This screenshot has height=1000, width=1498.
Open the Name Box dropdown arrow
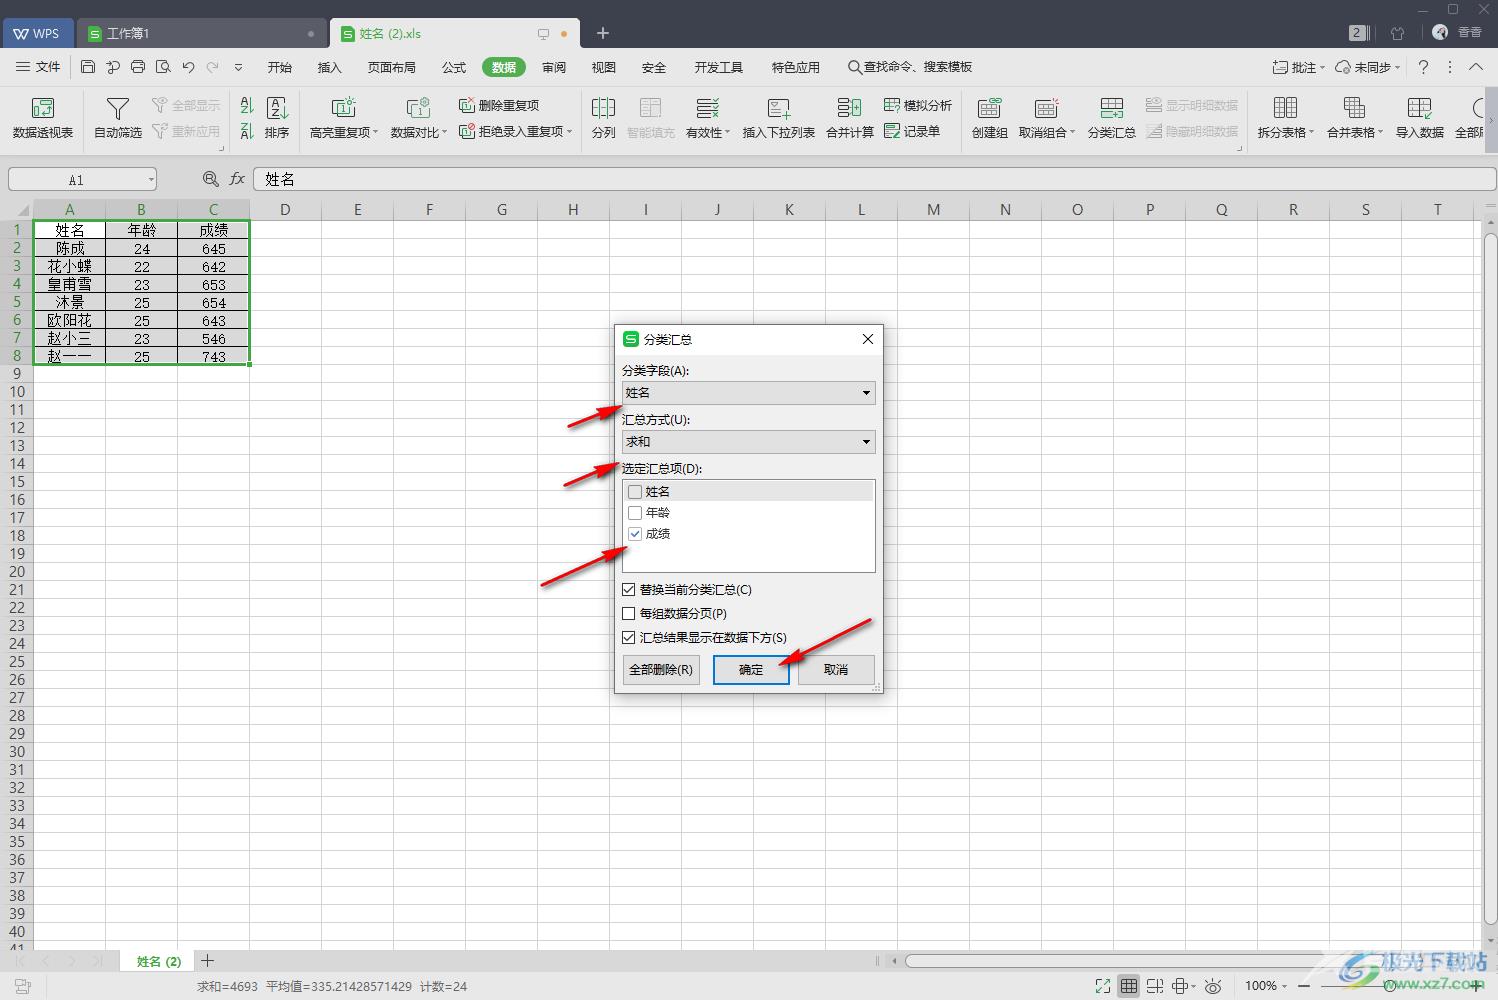[x=151, y=180]
